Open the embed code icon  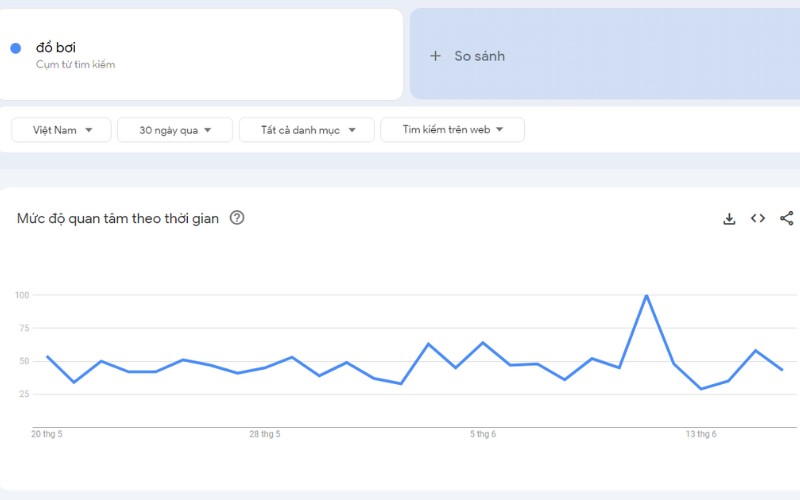coord(758,219)
